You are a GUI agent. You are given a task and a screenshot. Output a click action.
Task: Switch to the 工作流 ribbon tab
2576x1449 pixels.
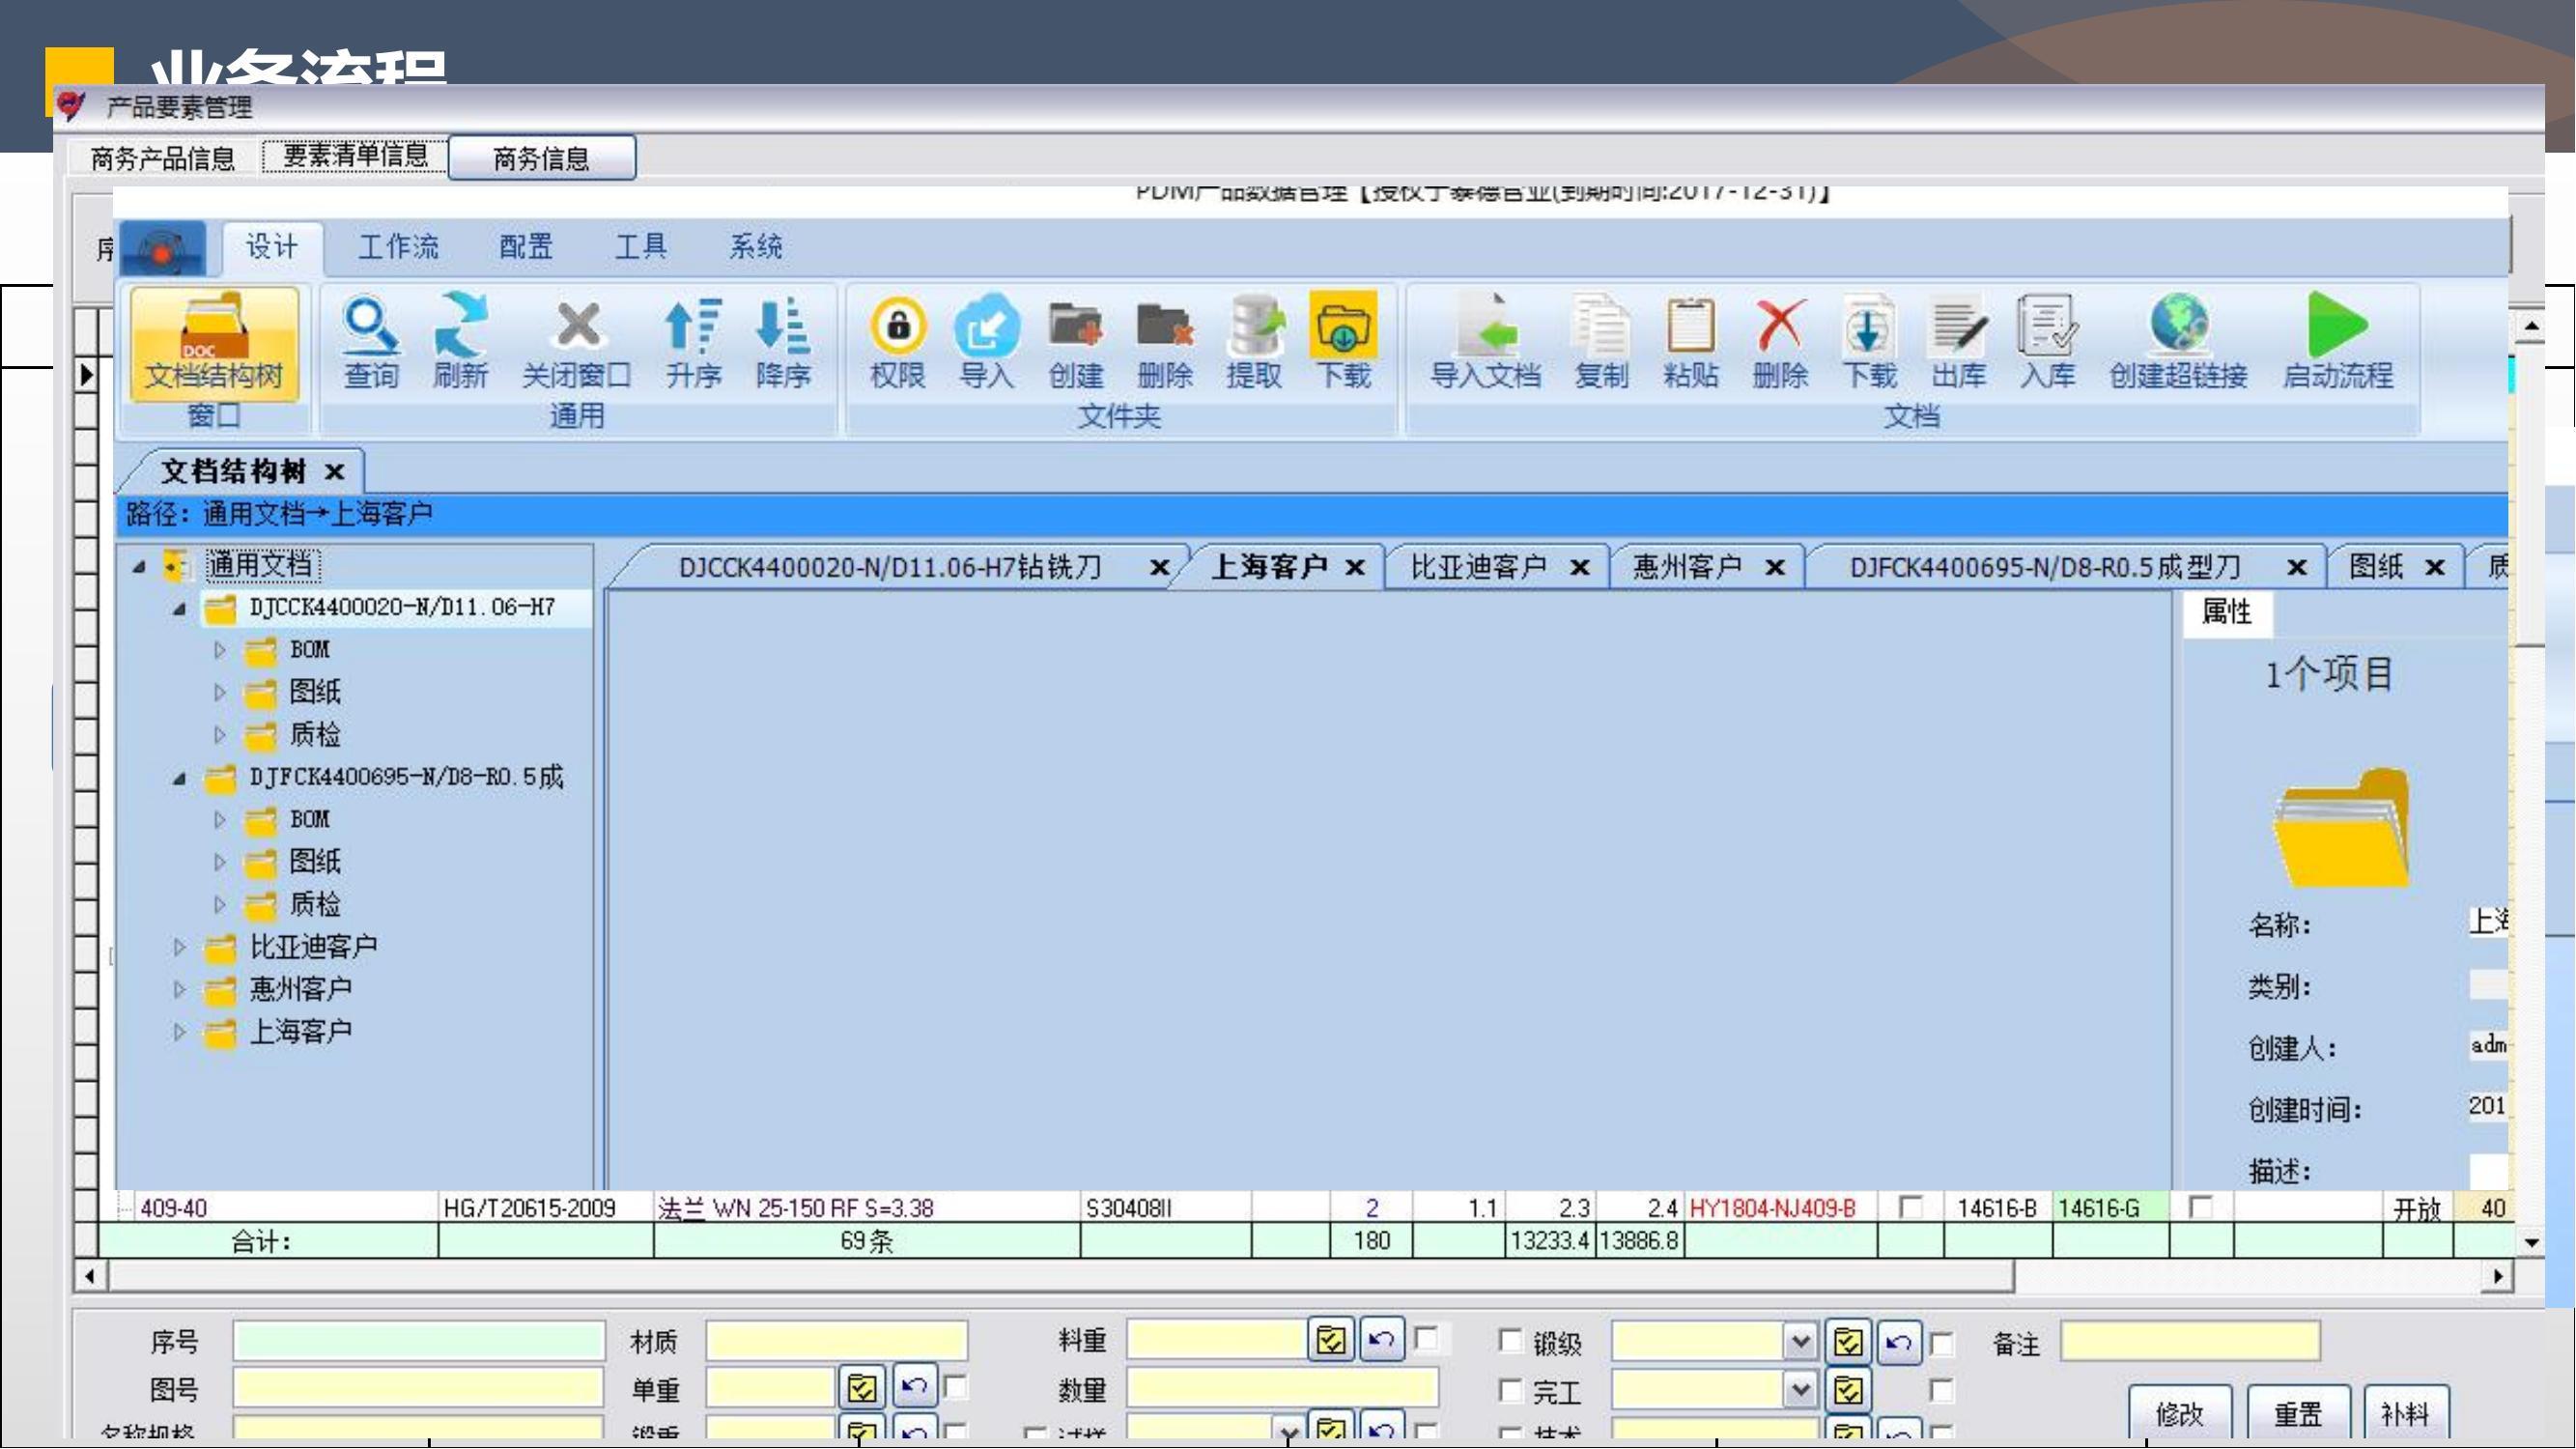tap(398, 247)
